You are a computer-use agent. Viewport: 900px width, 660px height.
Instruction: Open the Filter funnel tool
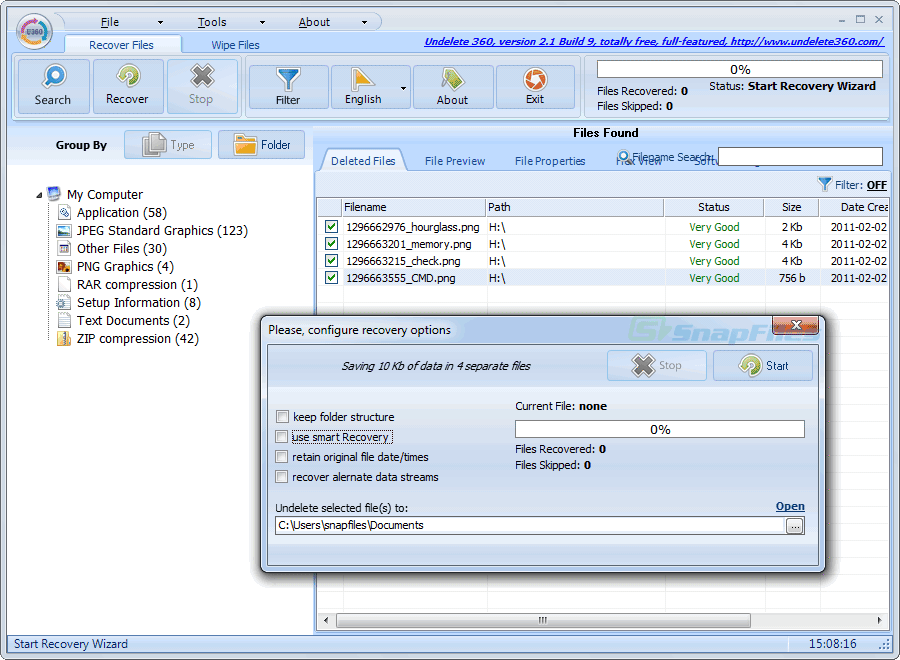[x=288, y=87]
